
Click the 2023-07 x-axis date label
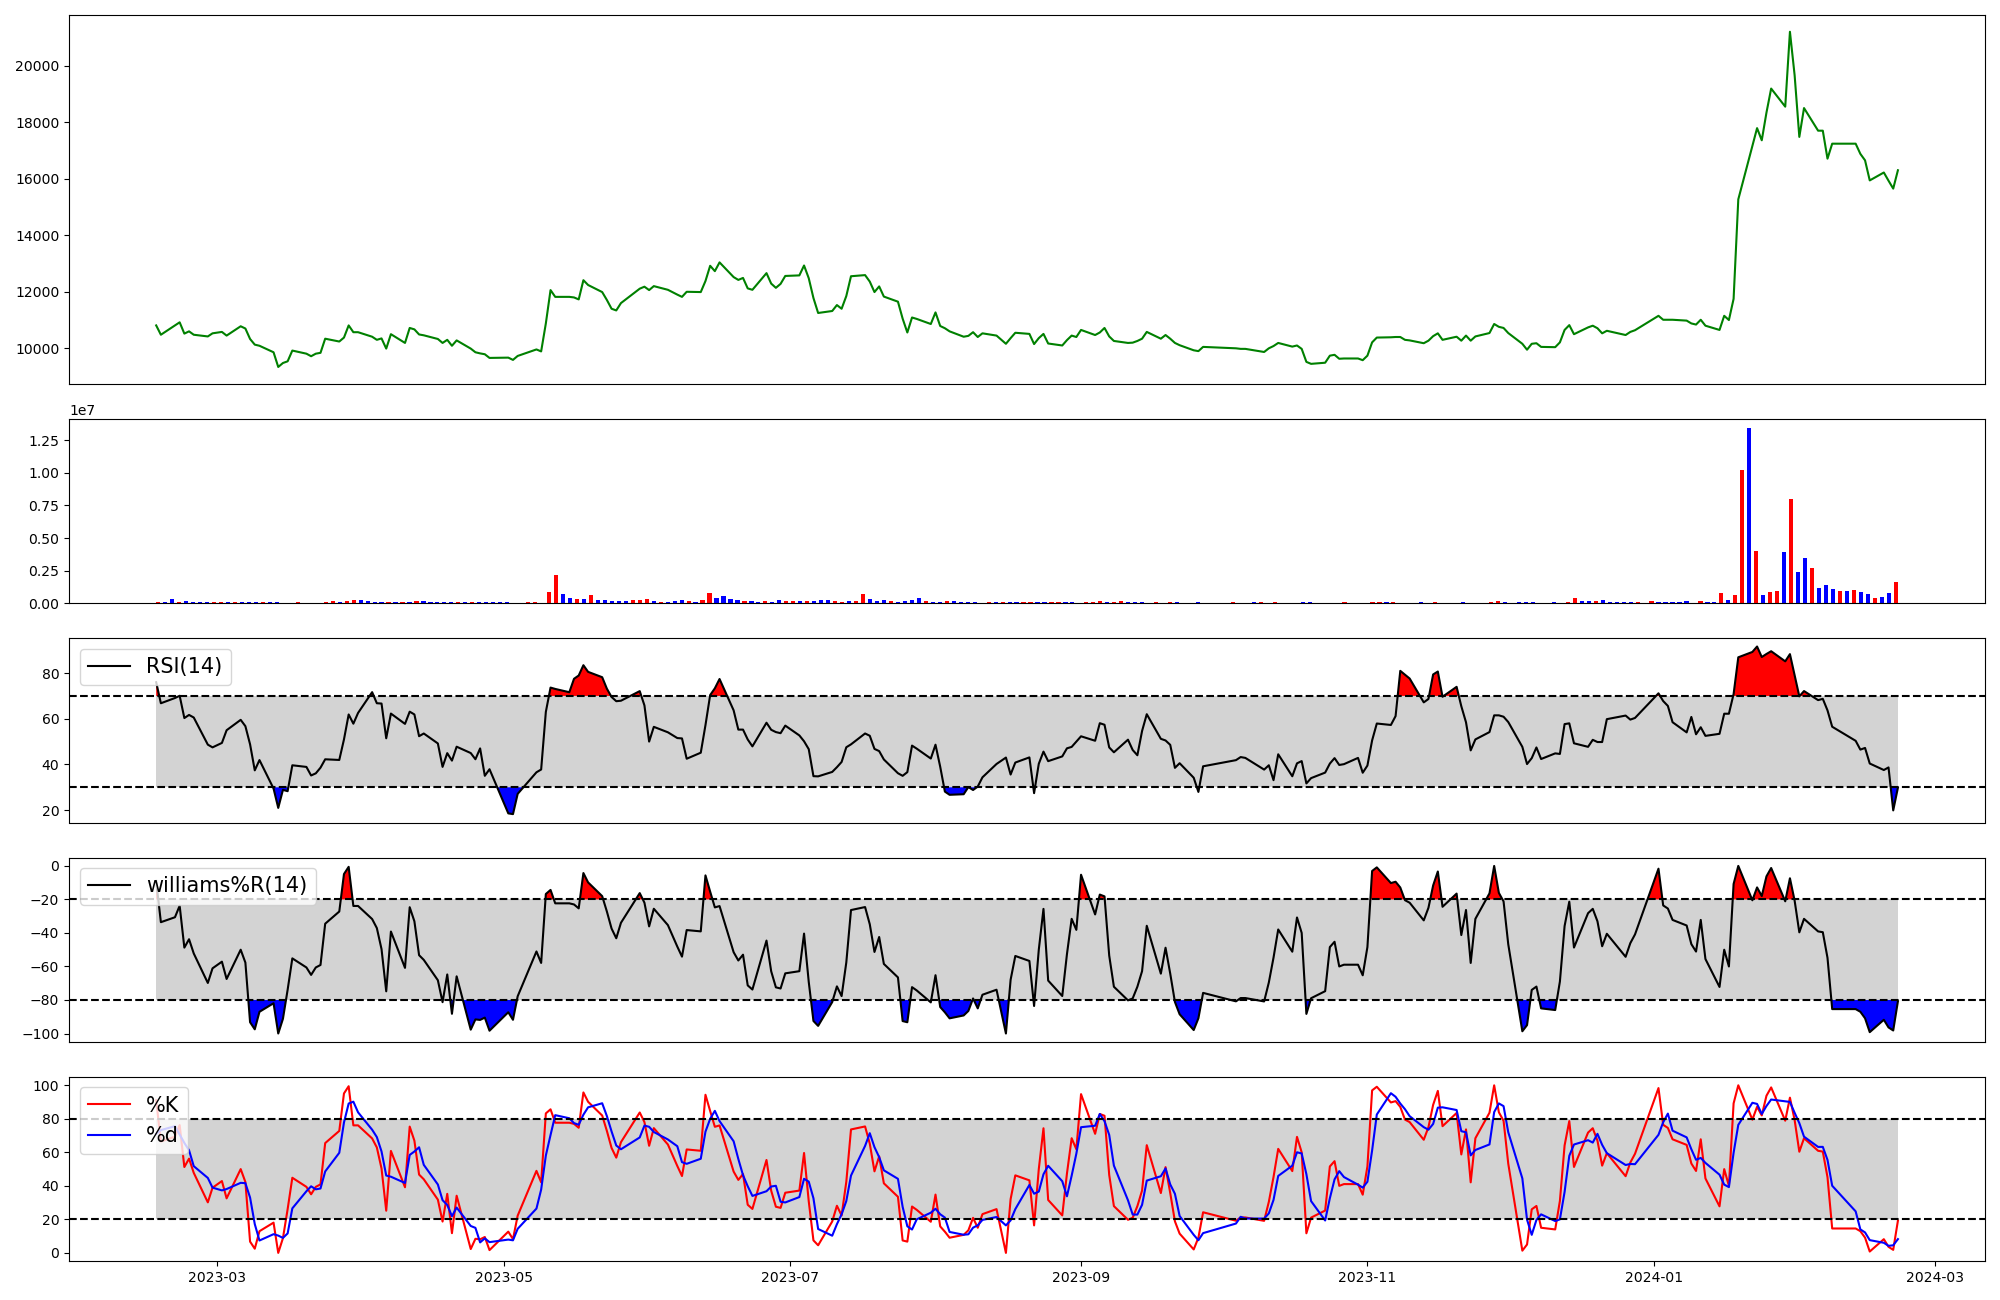coord(791,1277)
